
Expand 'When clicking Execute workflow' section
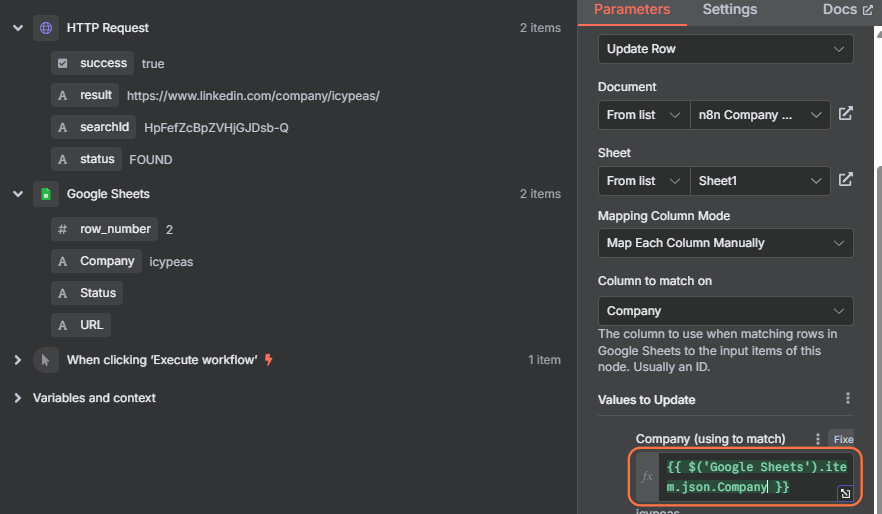pyautogui.click(x=17, y=360)
